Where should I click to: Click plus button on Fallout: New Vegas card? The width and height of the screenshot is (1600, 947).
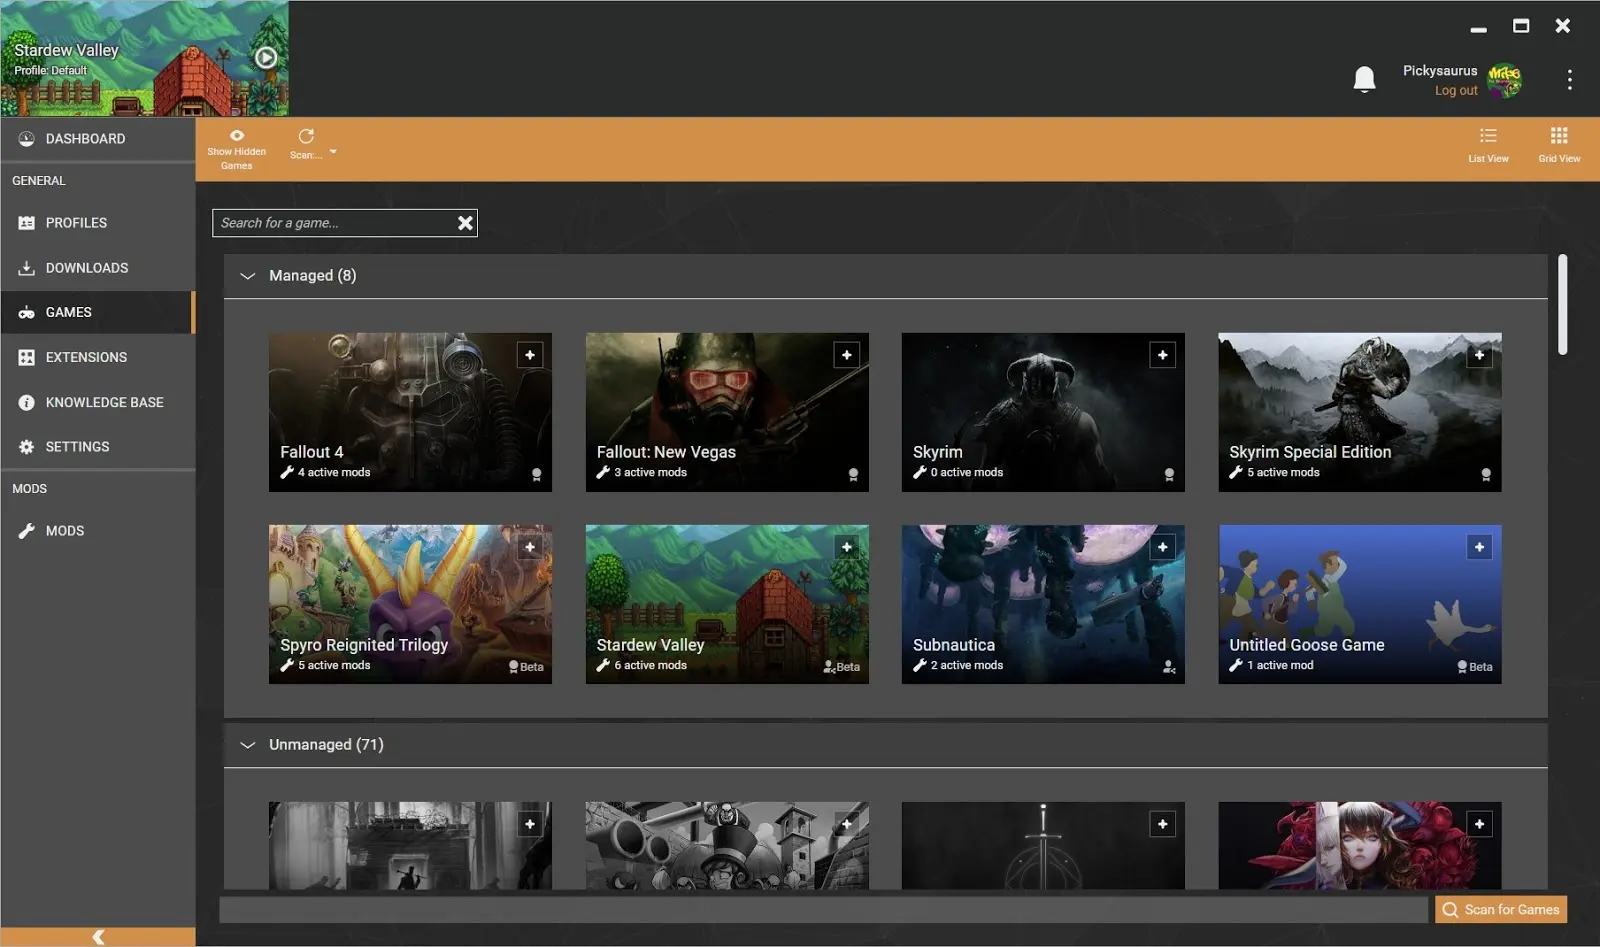[x=847, y=355]
